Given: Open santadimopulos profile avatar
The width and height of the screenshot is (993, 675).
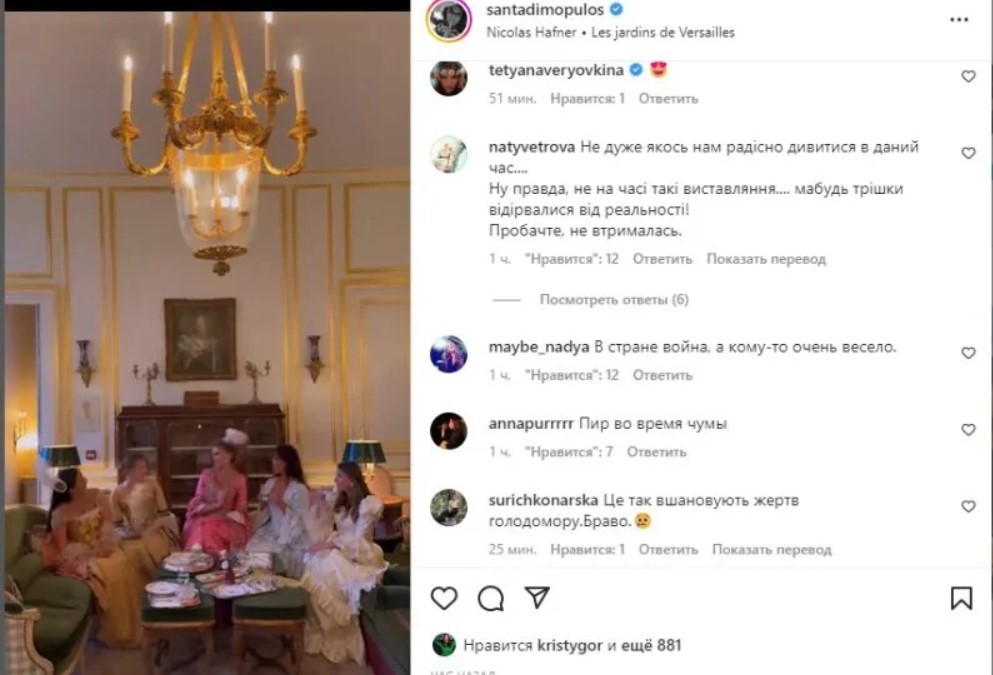Looking at the screenshot, I should 449,20.
